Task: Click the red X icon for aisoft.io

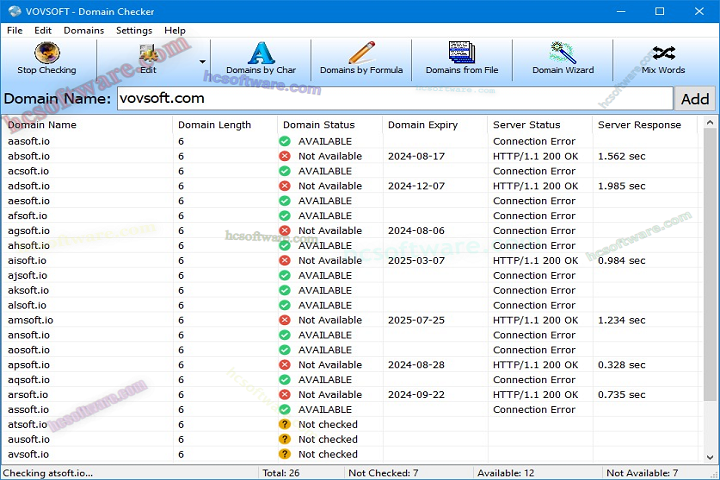Action: tap(285, 260)
